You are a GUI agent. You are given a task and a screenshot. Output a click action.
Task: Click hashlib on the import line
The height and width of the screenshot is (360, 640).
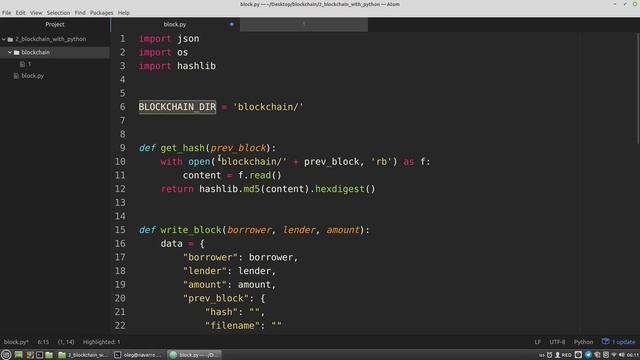pos(196,66)
